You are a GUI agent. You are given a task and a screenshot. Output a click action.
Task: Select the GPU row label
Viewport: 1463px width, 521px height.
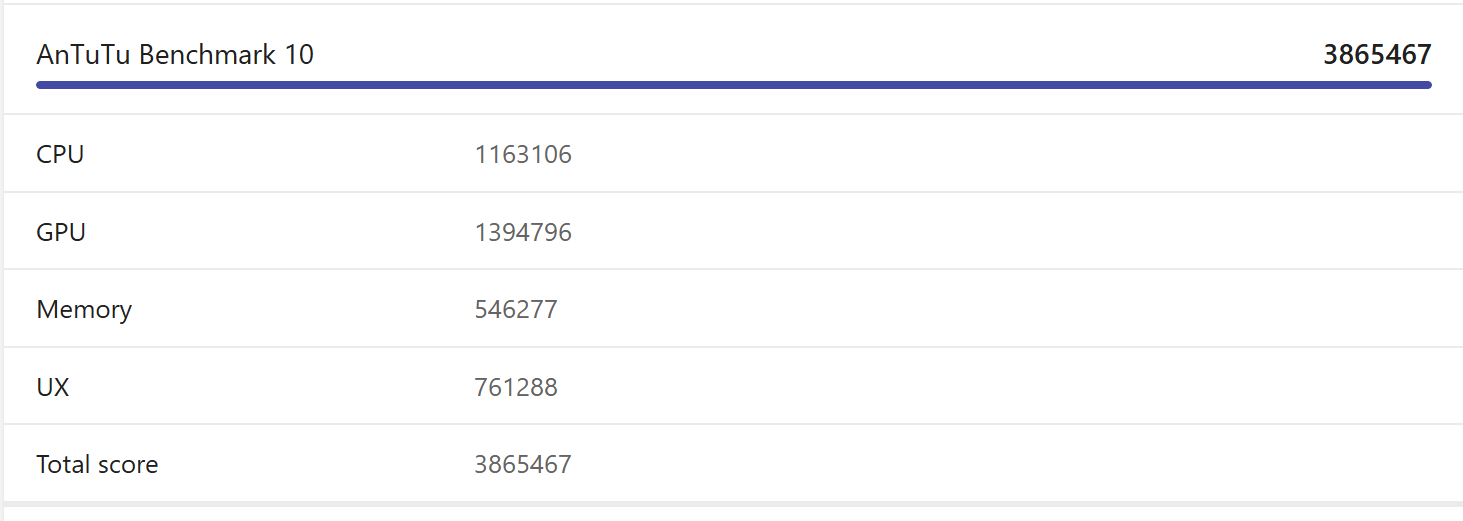pyautogui.click(x=61, y=233)
